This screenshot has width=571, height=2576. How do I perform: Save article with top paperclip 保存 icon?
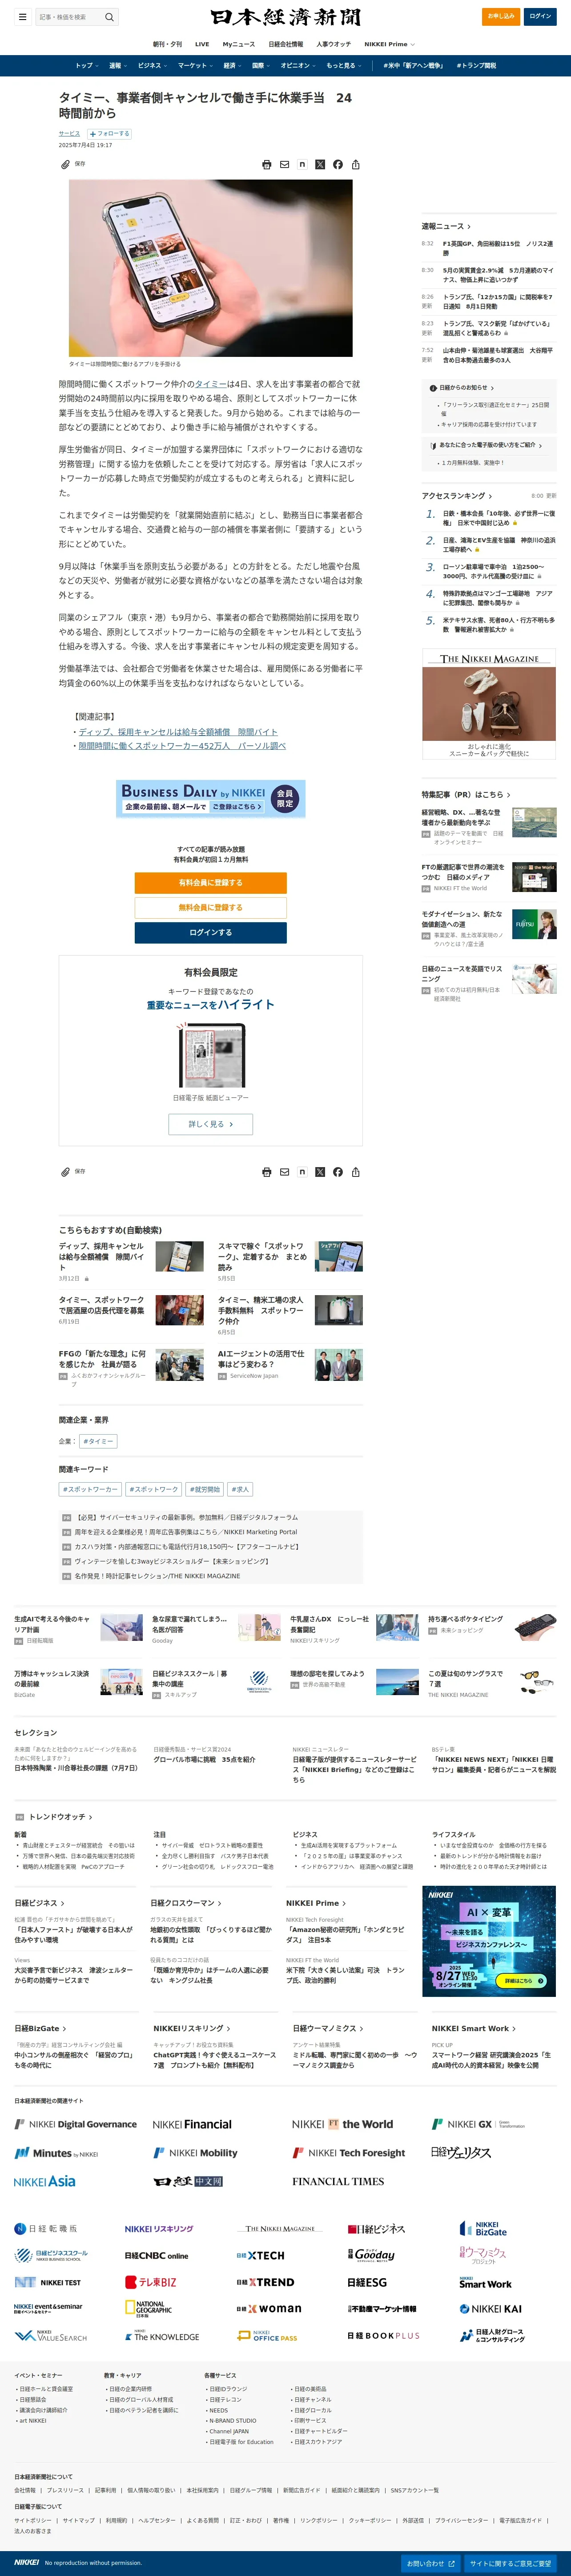pyautogui.click(x=73, y=164)
